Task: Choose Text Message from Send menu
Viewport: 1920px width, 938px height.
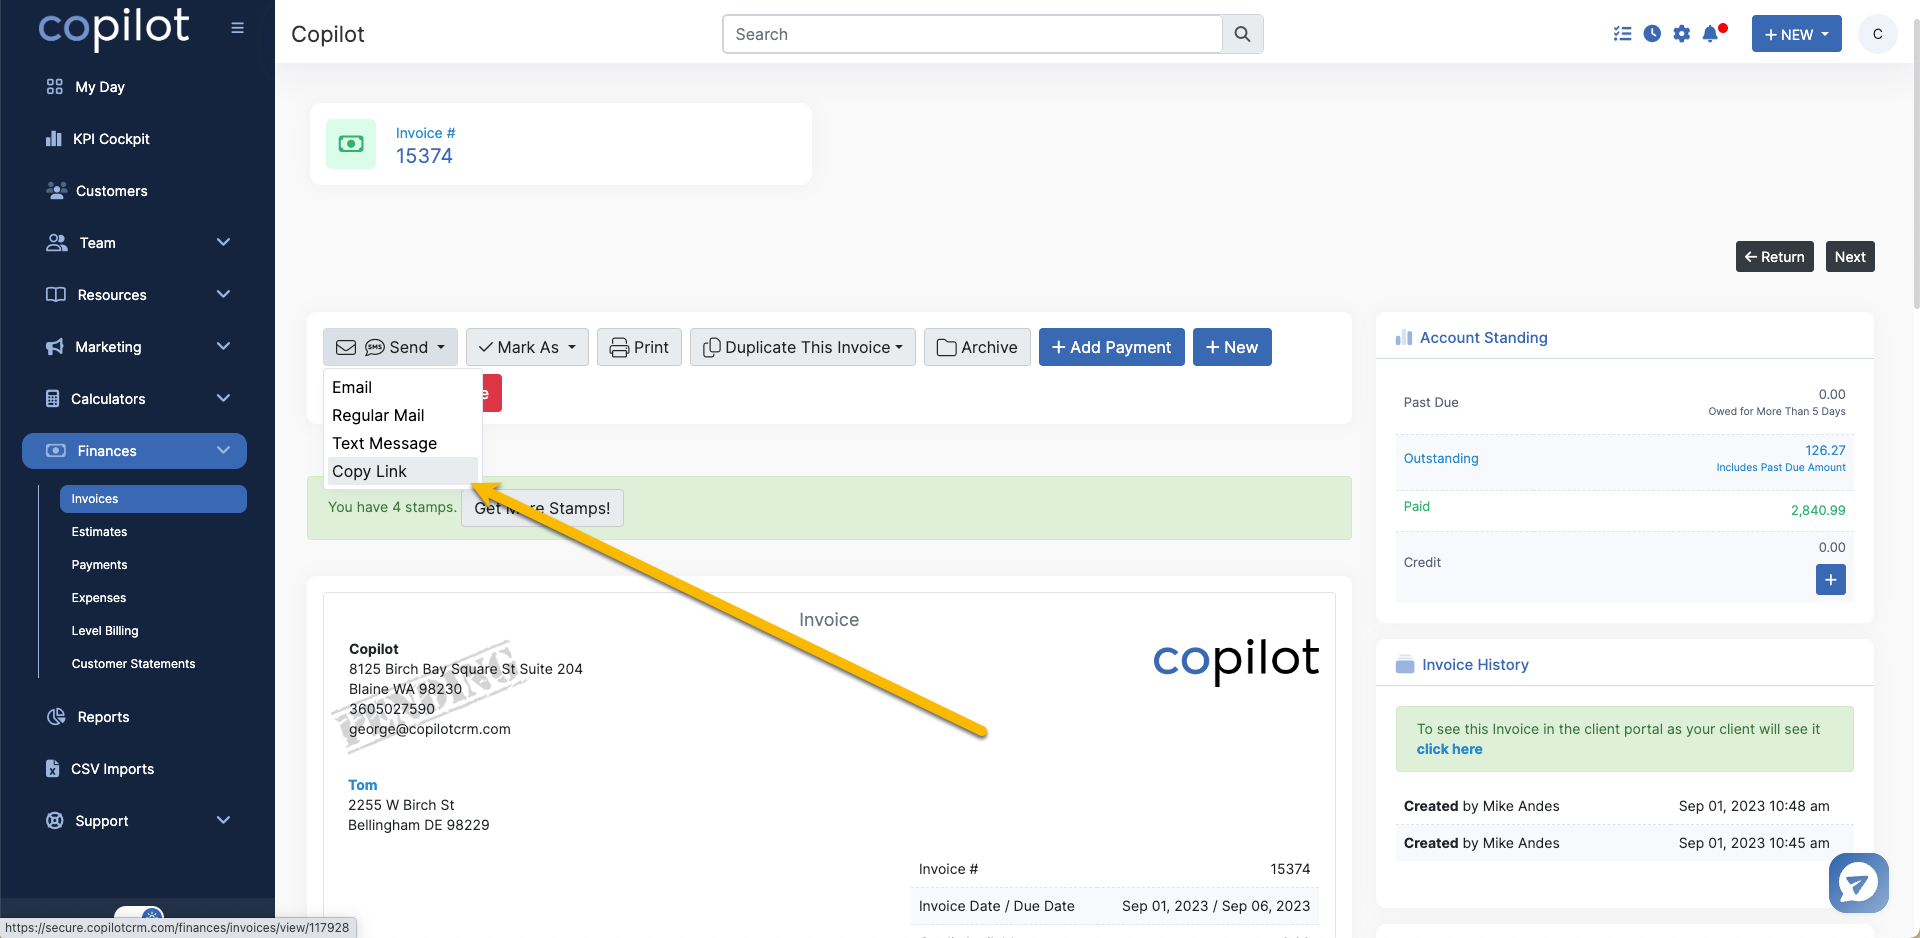Action: tap(402, 443)
